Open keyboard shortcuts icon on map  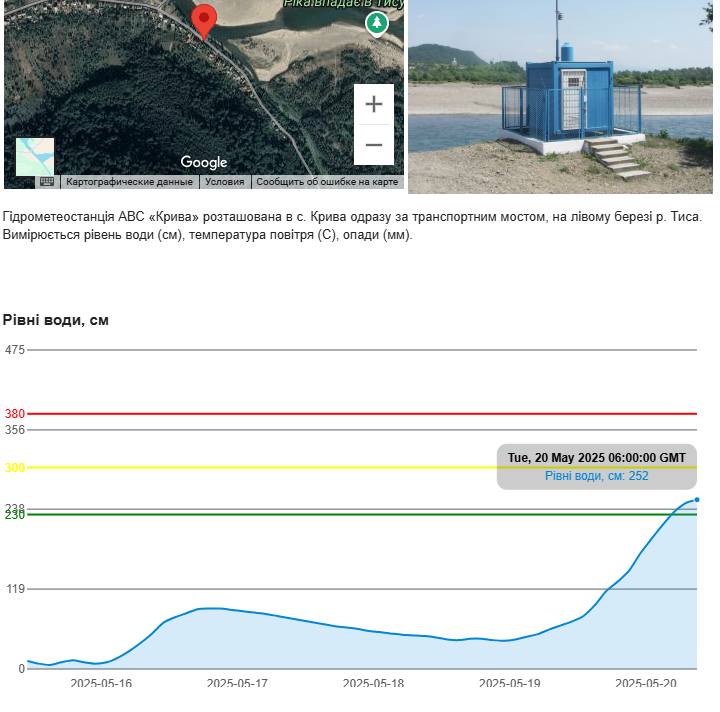(x=47, y=182)
